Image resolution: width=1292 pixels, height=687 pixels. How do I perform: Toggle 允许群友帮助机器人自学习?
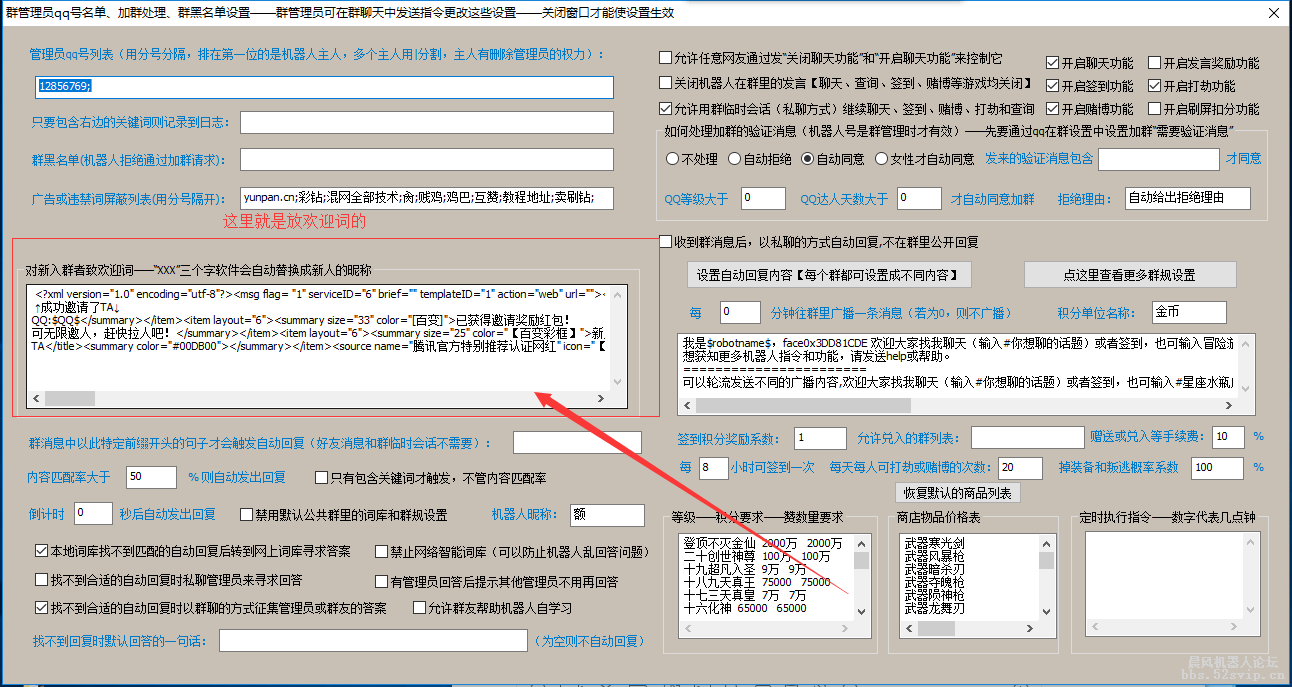pos(420,607)
